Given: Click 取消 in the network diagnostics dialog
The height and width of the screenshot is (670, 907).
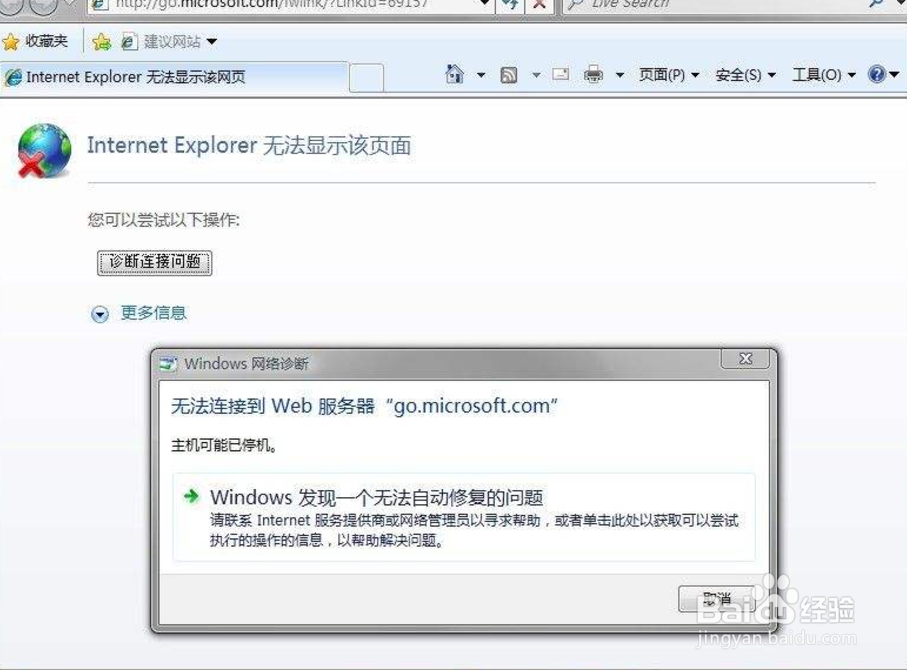Looking at the screenshot, I should [x=717, y=599].
